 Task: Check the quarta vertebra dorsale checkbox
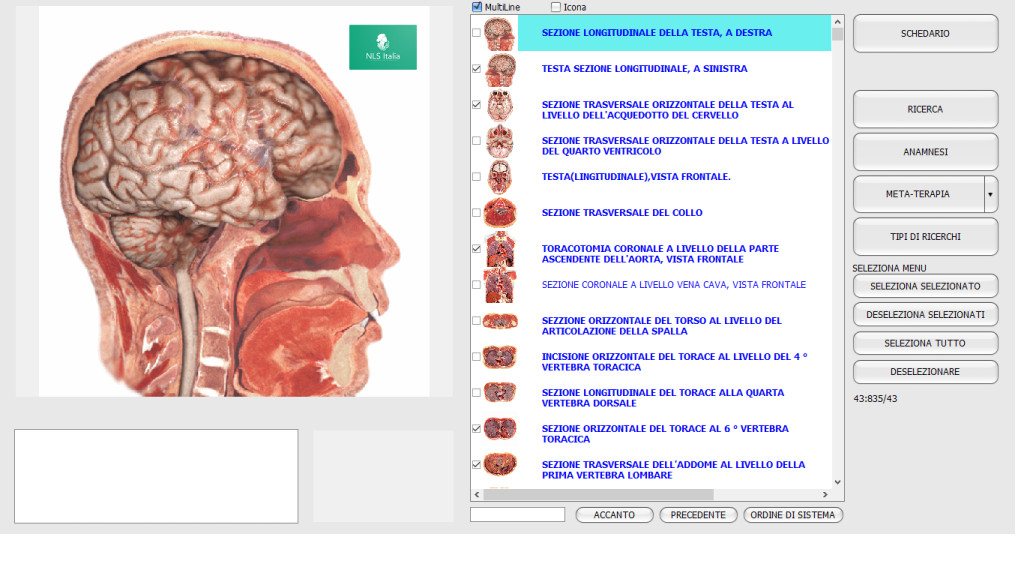[477, 392]
